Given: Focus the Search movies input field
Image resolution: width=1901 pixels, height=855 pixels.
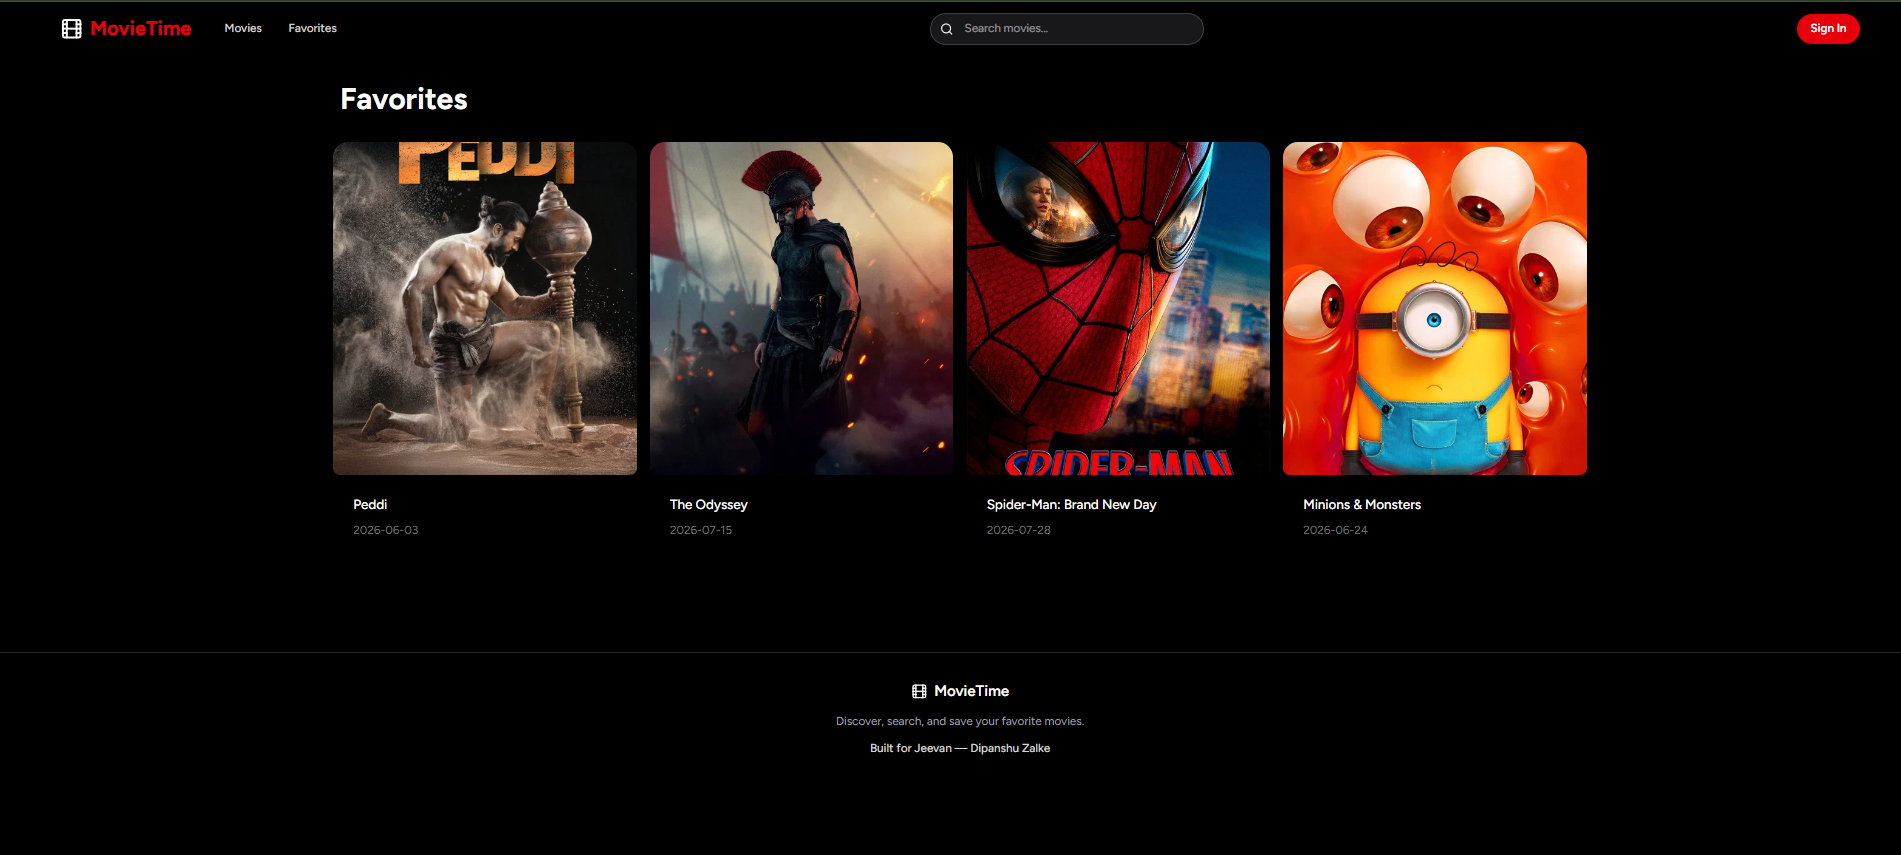Looking at the screenshot, I should pyautogui.click(x=1066, y=29).
